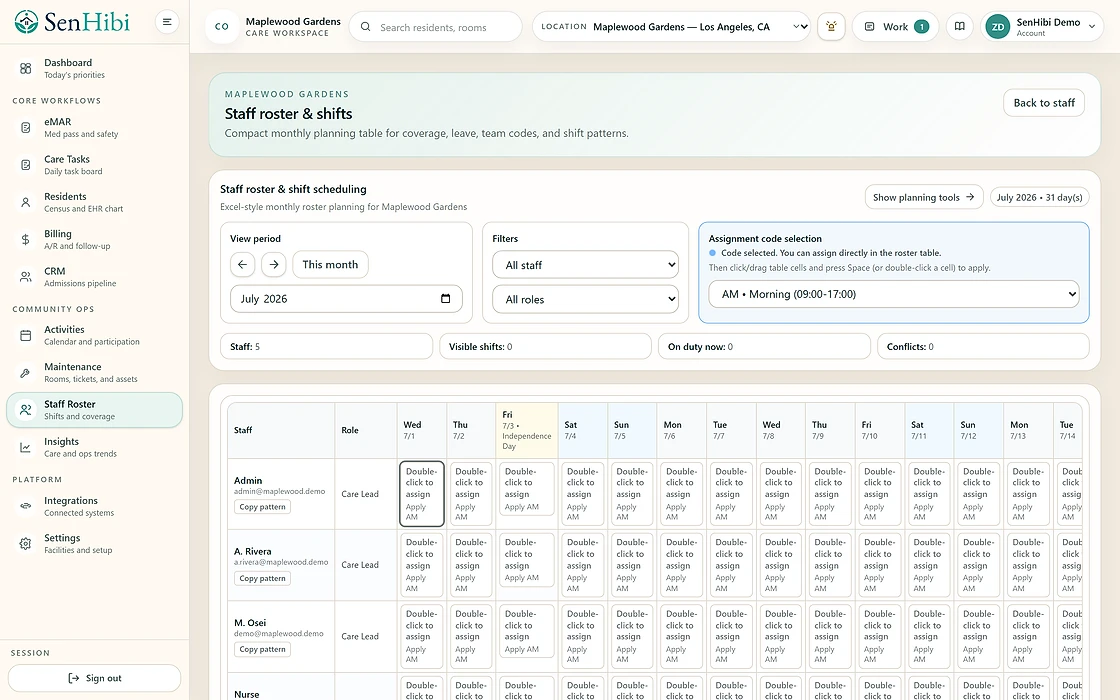1120x700 pixels.
Task: Click the search magnifier icon
Action: [x=366, y=27]
